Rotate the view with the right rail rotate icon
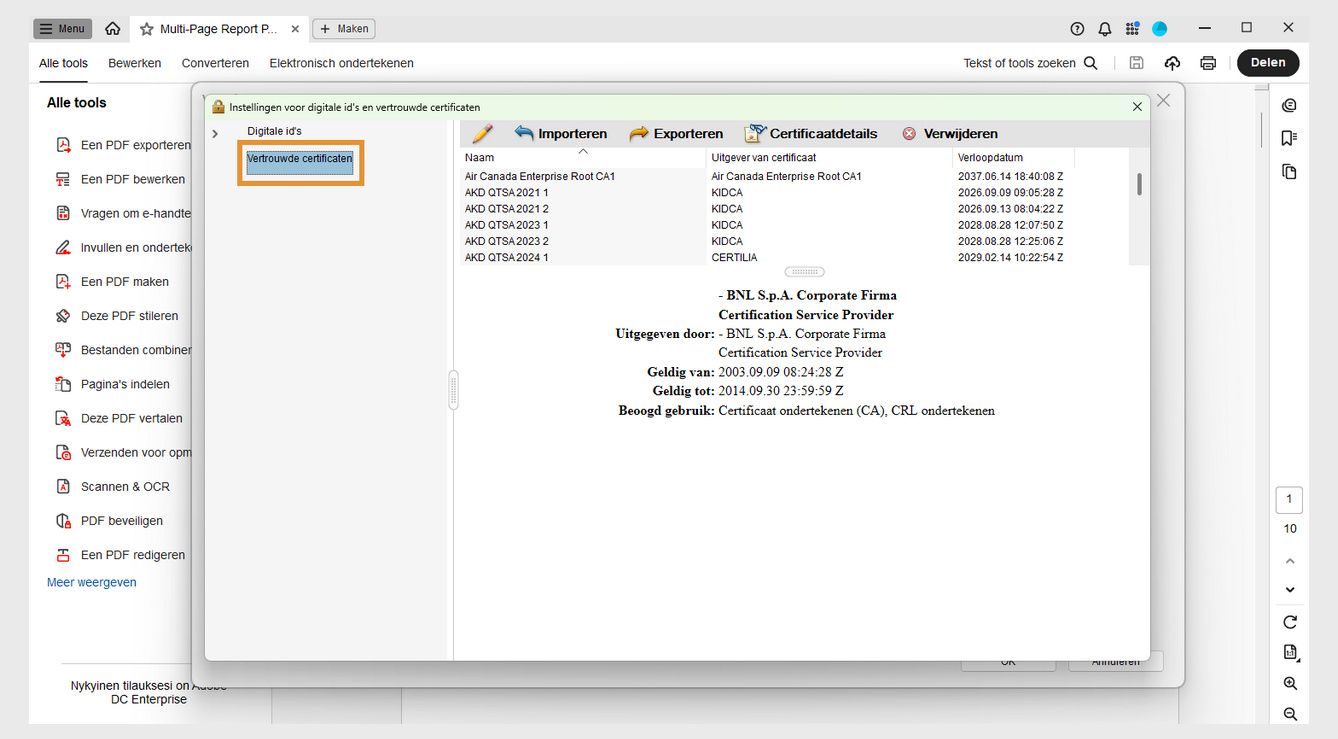 point(1290,622)
